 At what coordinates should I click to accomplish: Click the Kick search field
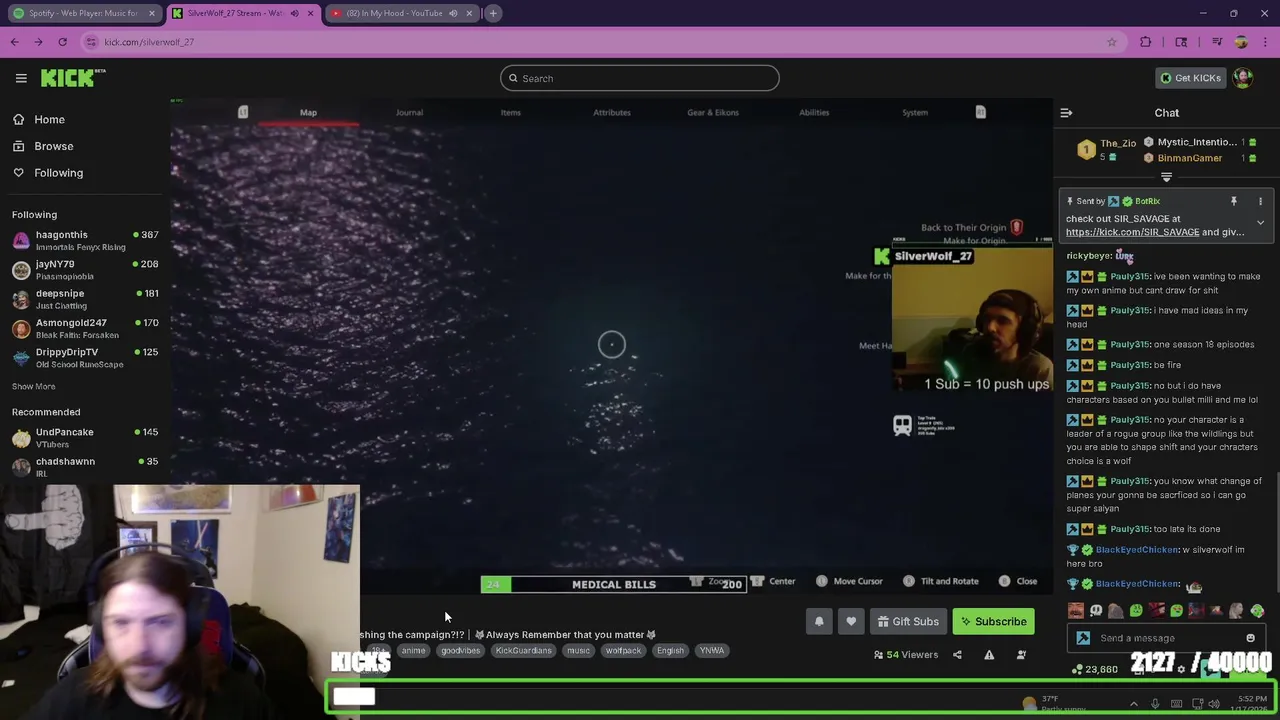tap(640, 78)
